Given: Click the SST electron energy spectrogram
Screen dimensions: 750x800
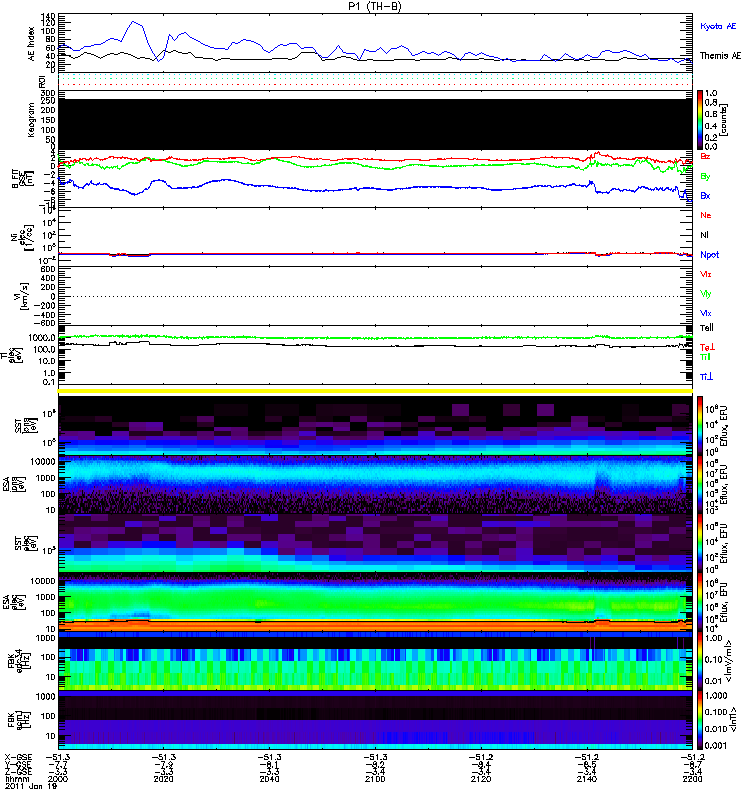Looking at the screenshot, I should click(375, 543).
